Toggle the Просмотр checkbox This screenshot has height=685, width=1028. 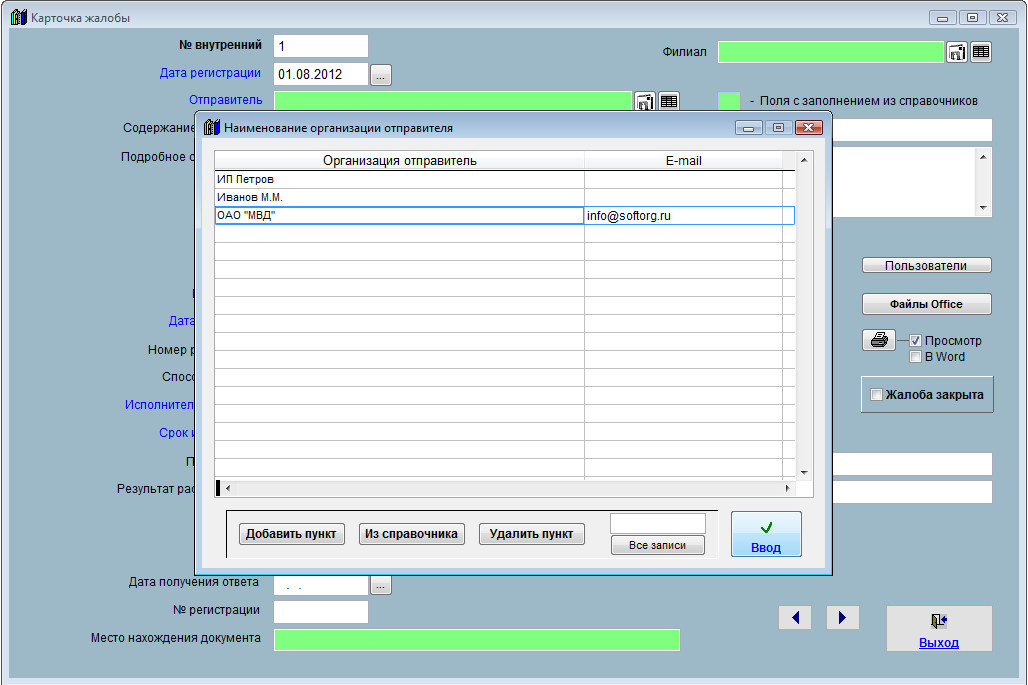(x=916, y=341)
